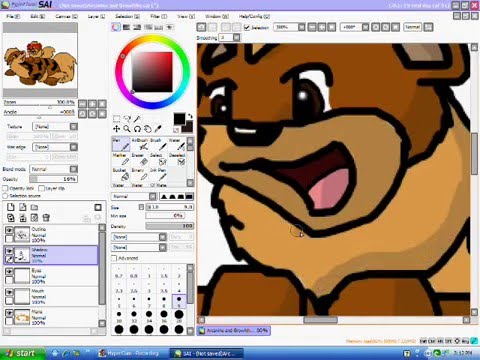Activate the Eyedropper color picker tool
480x360 pixels.
coord(158,129)
